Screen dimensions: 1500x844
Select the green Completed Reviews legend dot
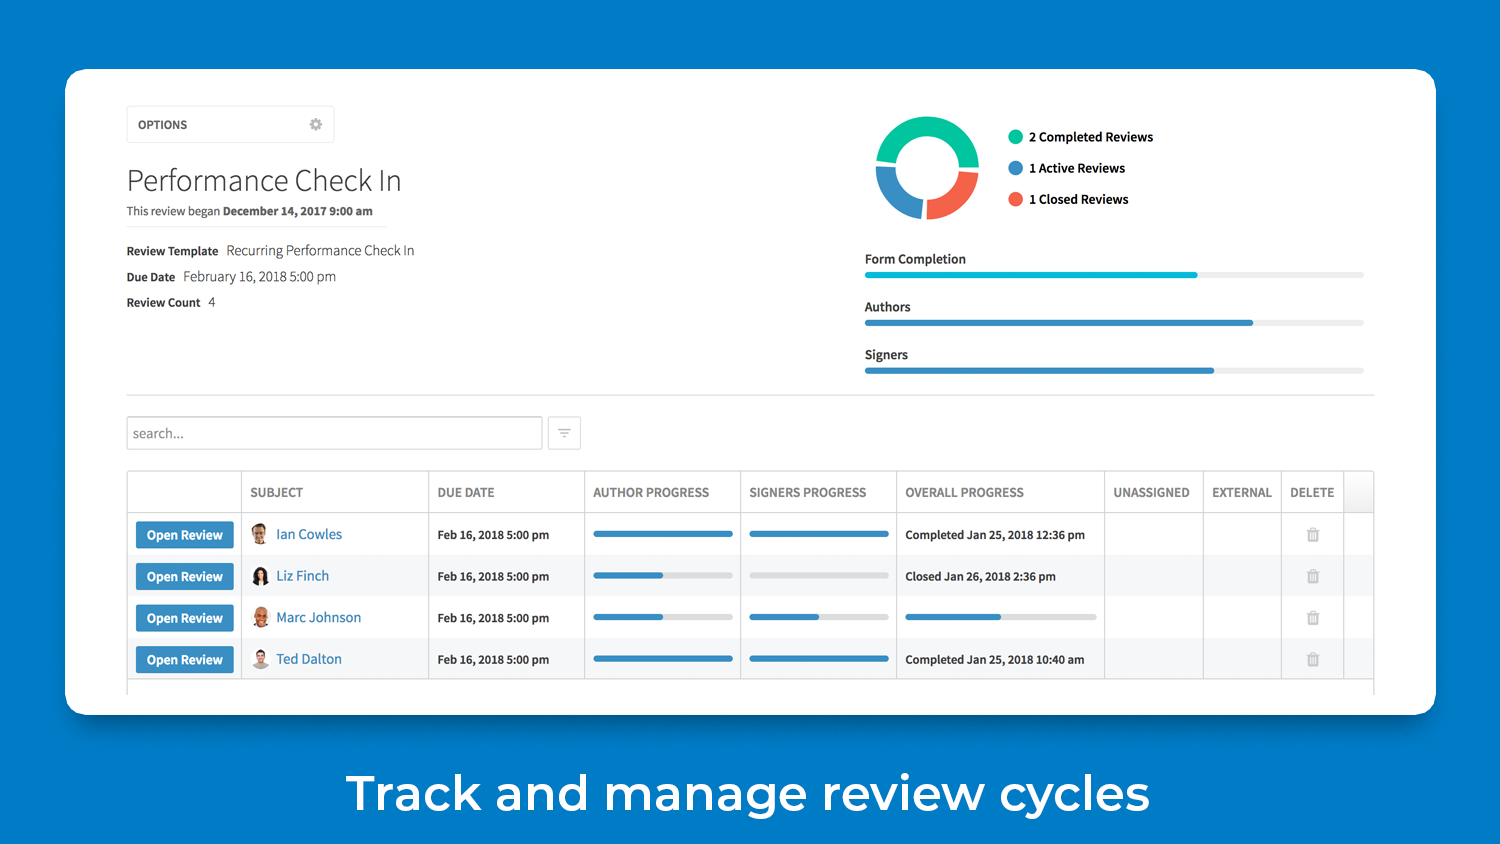[1015, 137]
